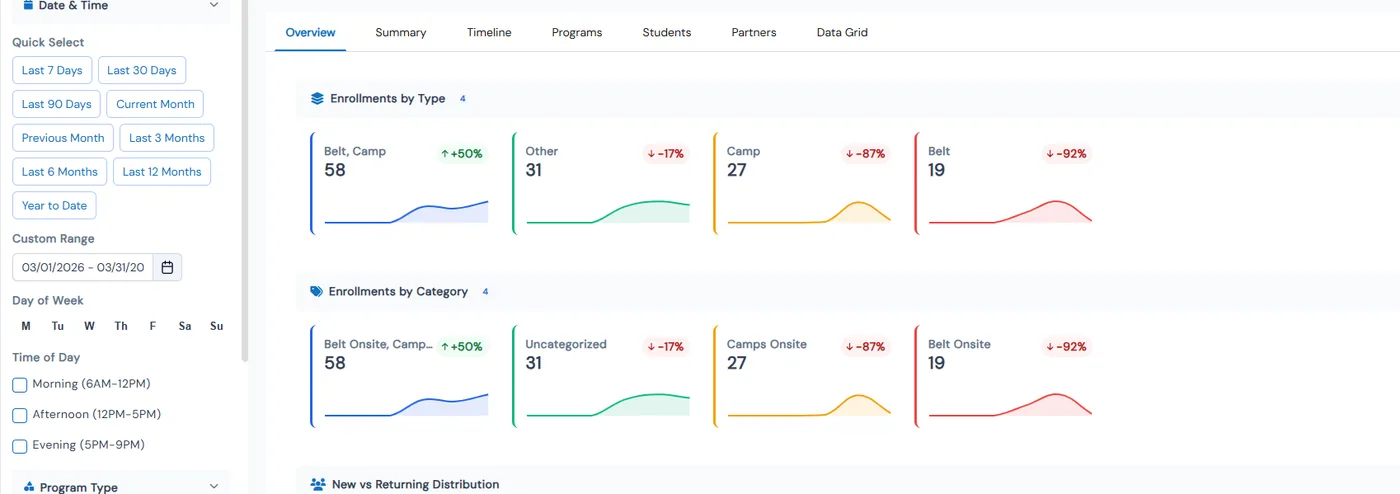Toggle the Thursday (Th) day filter

click(x=121, y=326)
